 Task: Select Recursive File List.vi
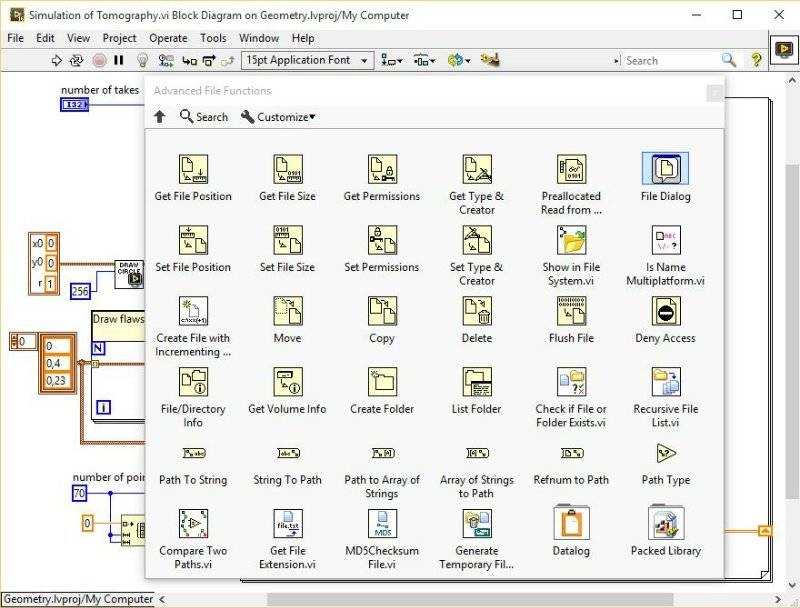click(666, 382)
